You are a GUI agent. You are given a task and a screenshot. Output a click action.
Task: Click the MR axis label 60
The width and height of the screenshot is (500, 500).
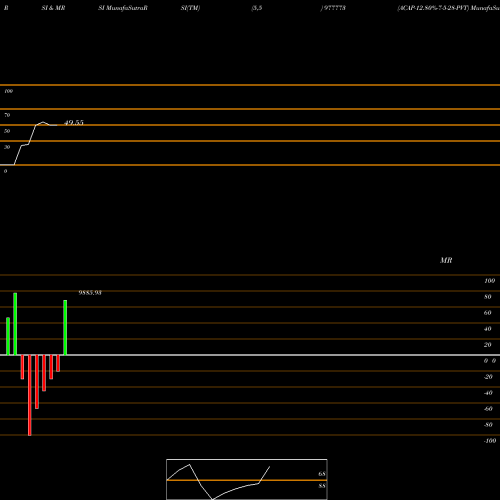click(488, 313)
